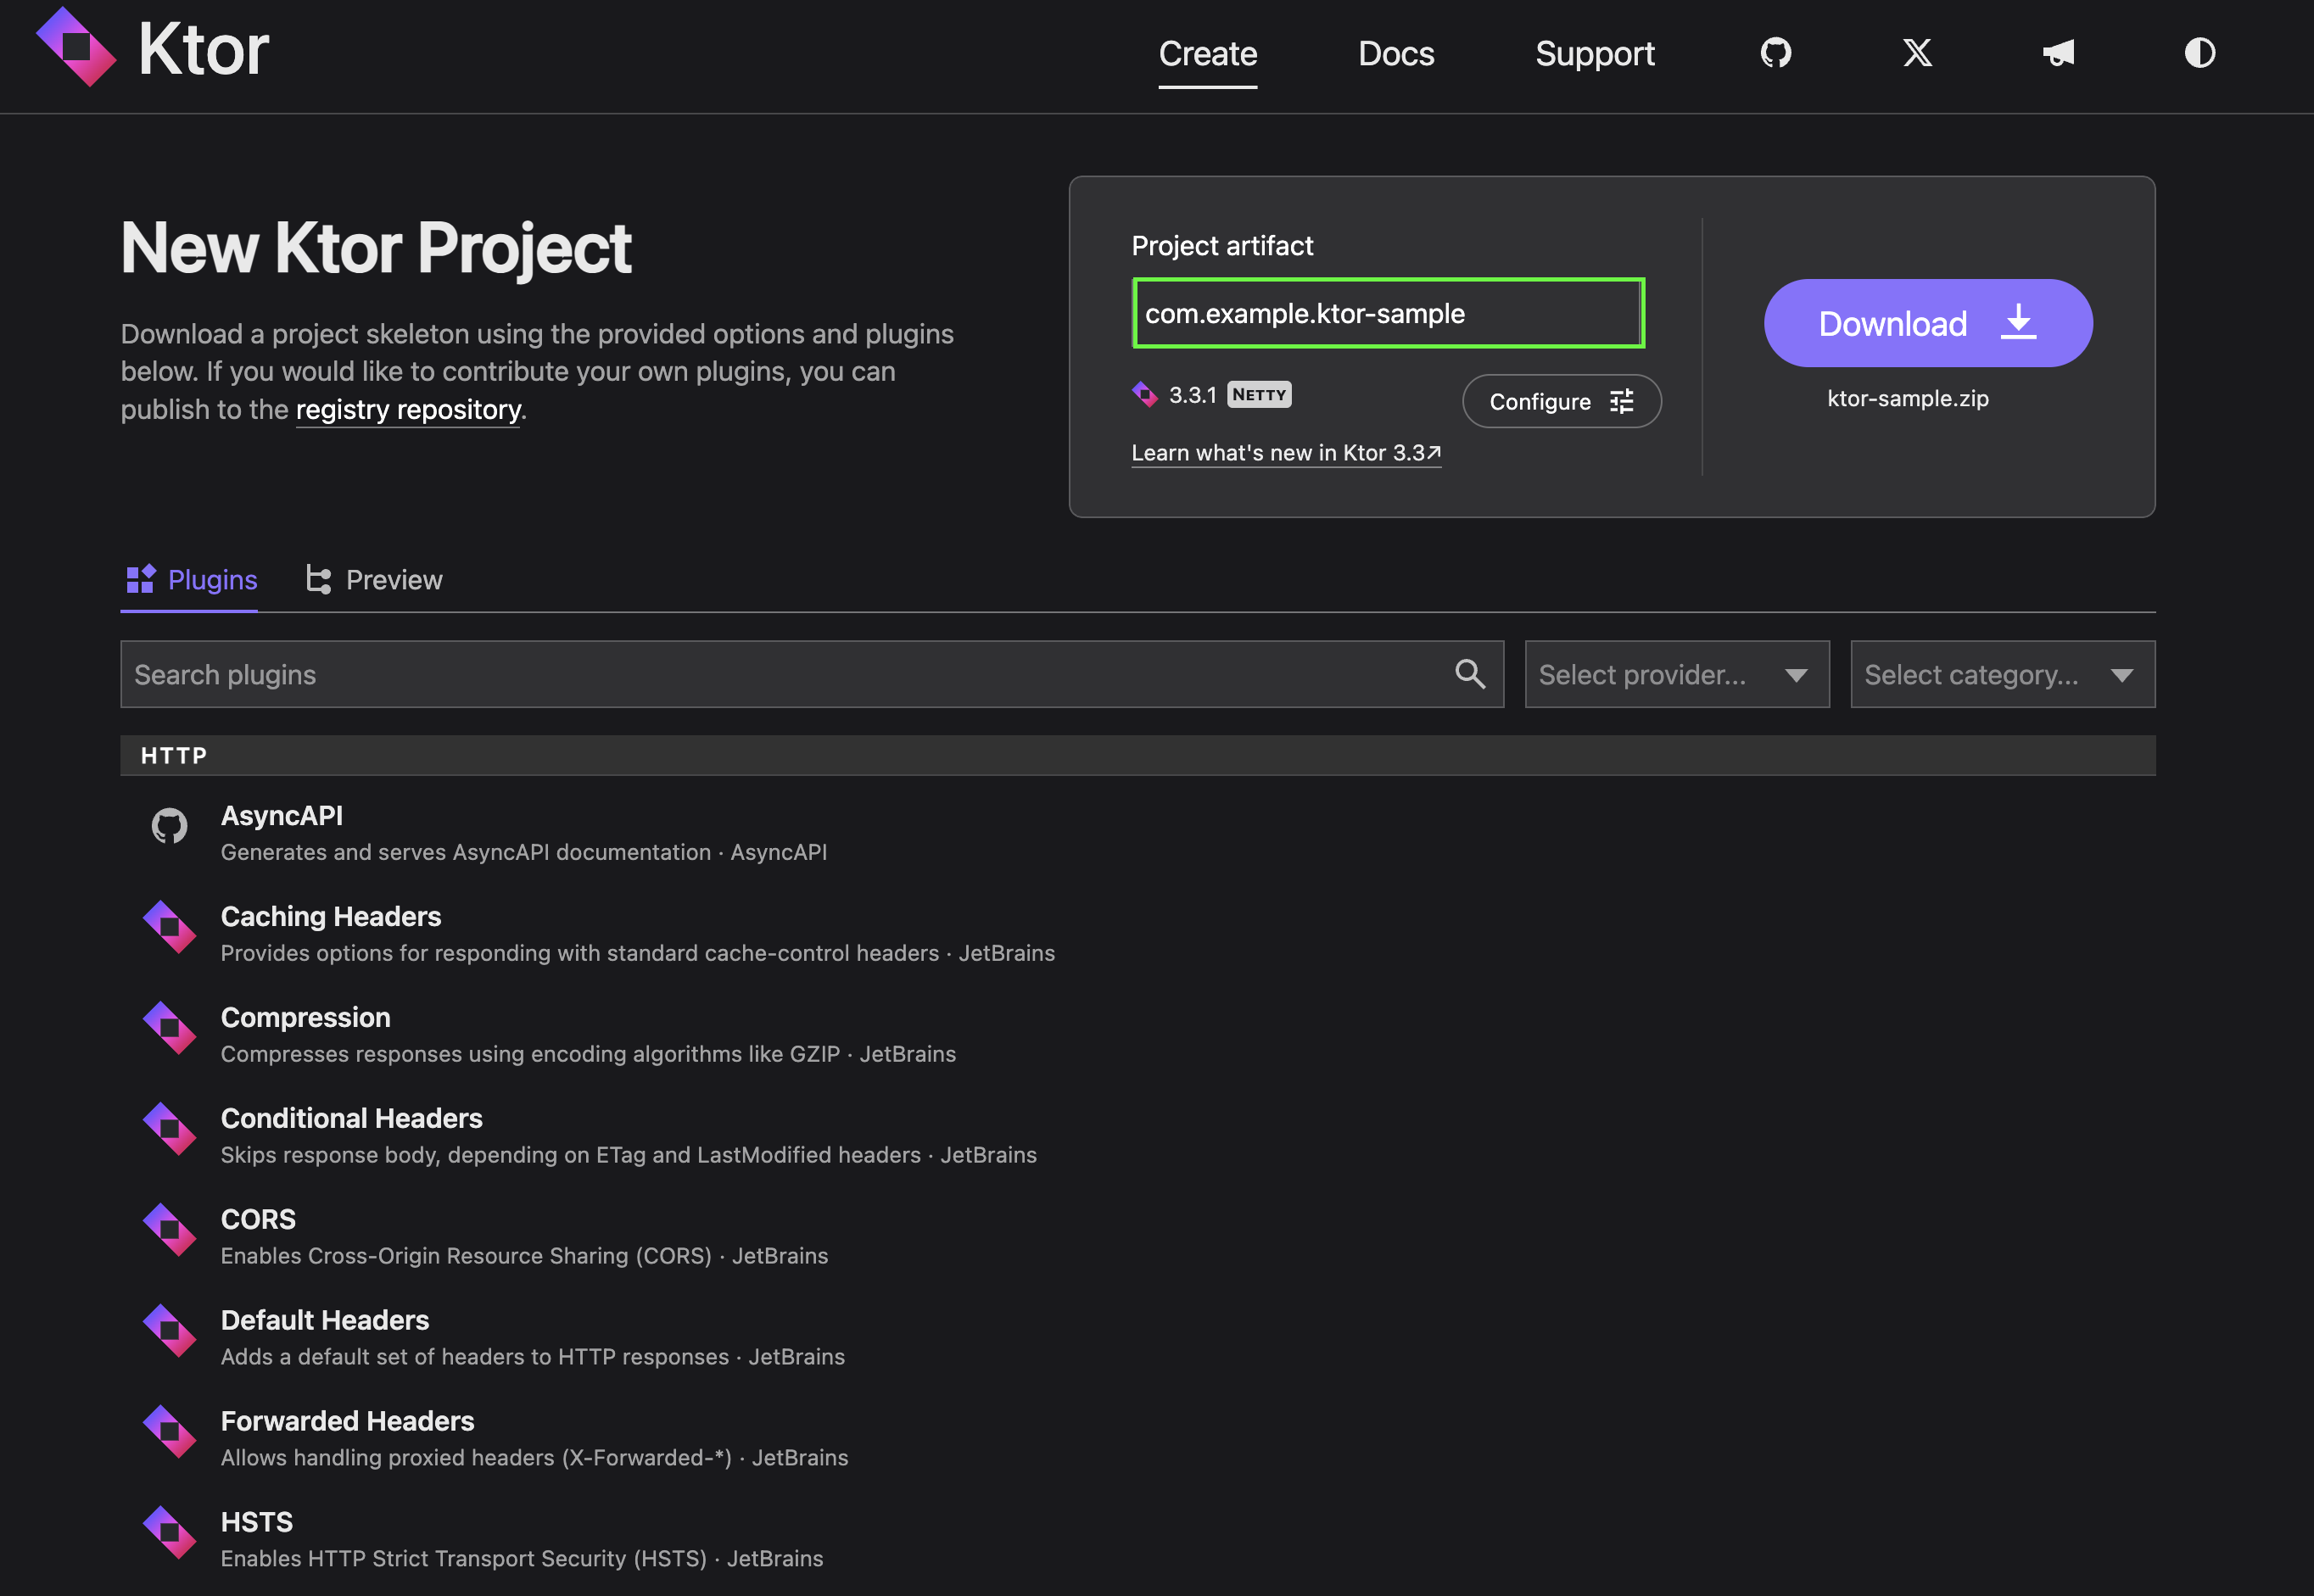Image resolution: width=2314 pixels, height=1596 pixels.
Task: Open Learn what's new in Ktor 3.3
Action: (1285, 452)
